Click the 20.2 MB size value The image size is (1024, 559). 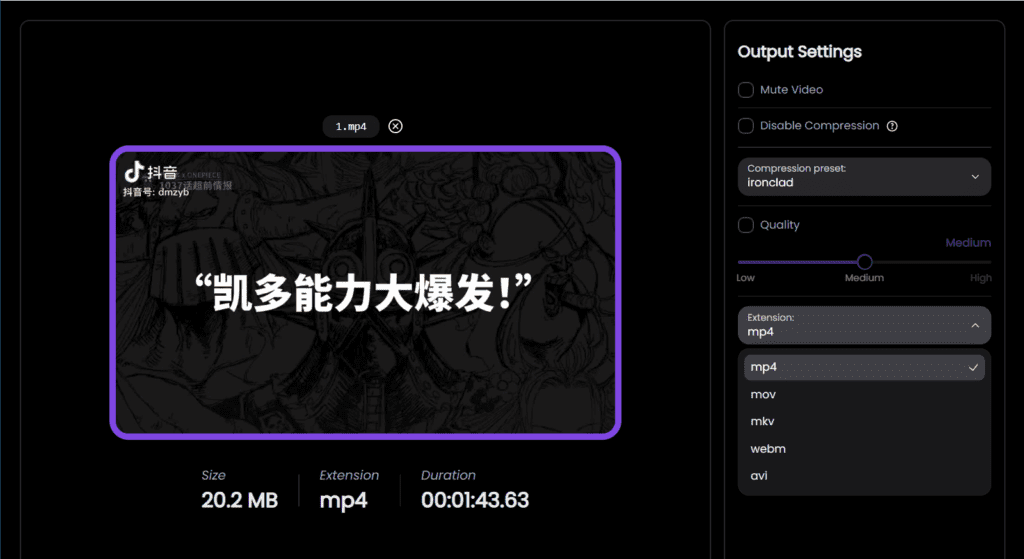point(240,500)
